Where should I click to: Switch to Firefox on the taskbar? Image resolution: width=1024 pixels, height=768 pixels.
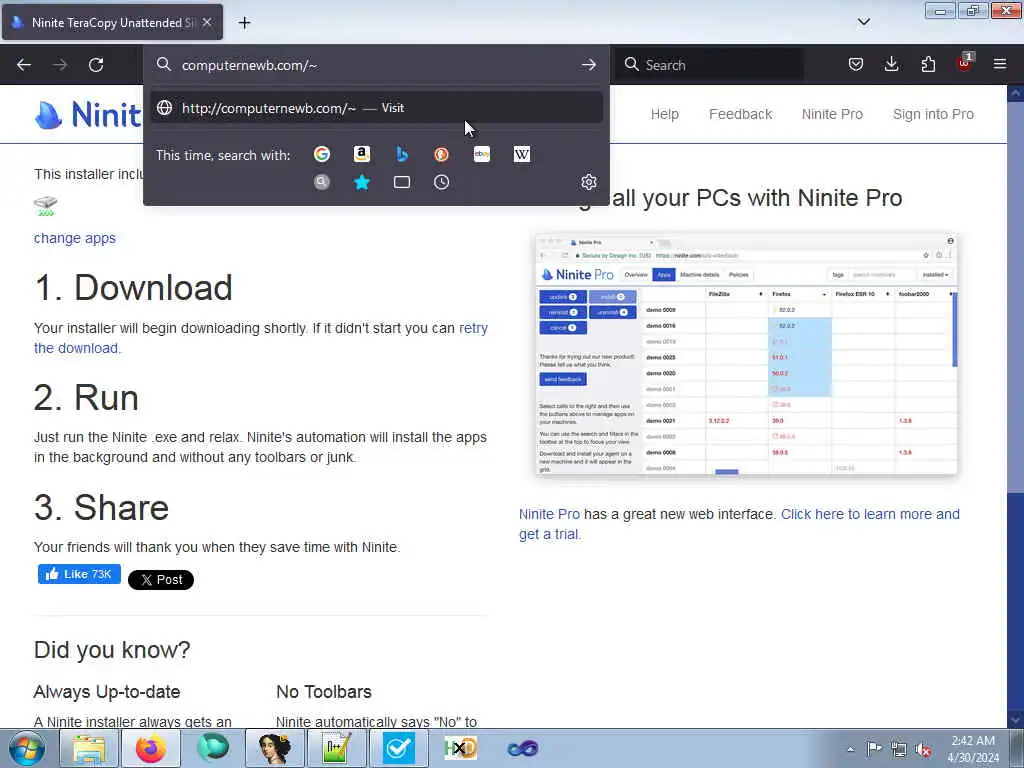[x=151, y=748]
